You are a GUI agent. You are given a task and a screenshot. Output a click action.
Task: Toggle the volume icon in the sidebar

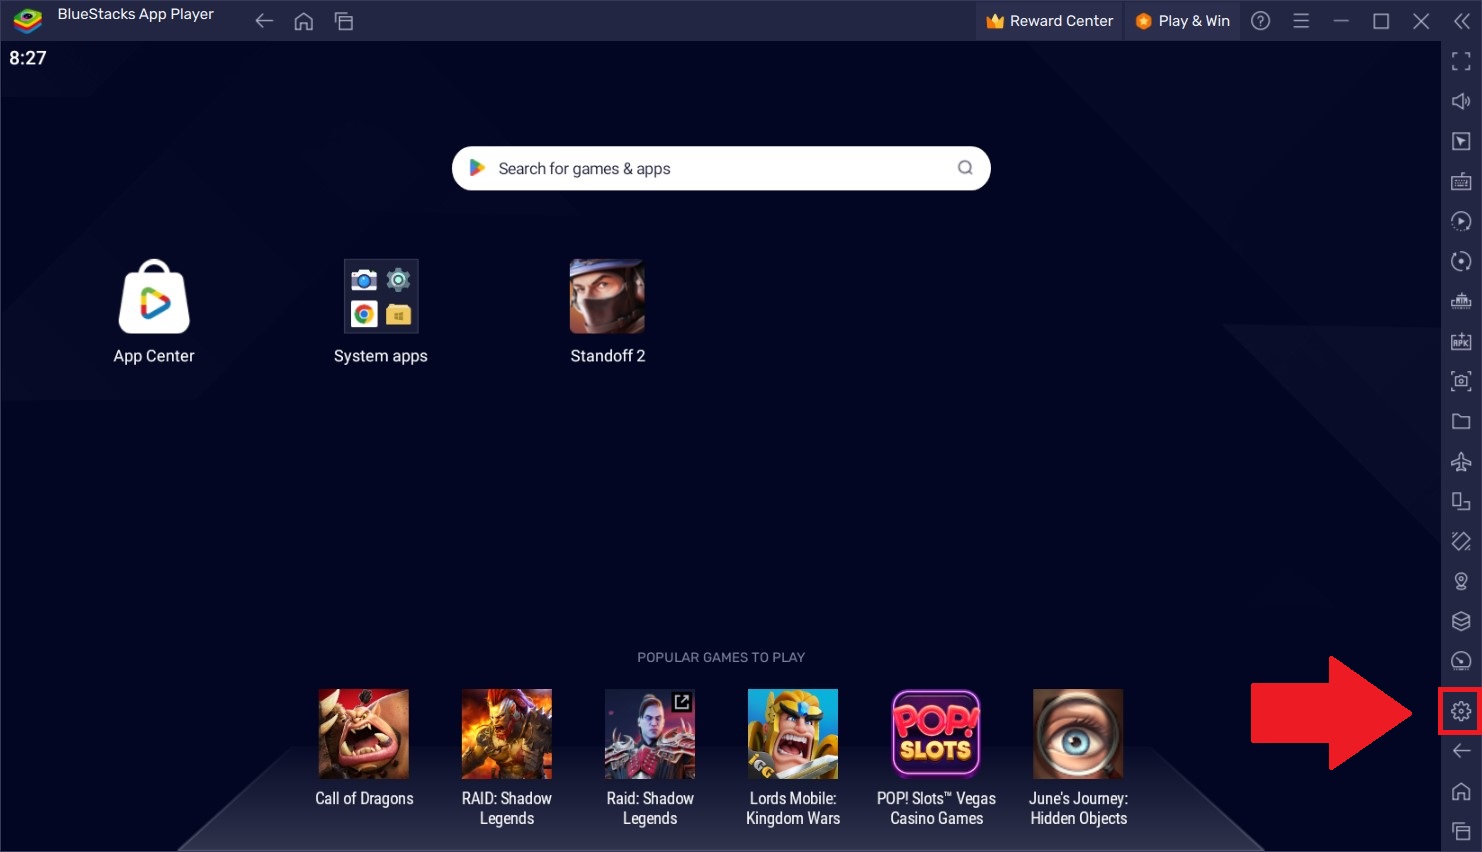pos(1460,101)
